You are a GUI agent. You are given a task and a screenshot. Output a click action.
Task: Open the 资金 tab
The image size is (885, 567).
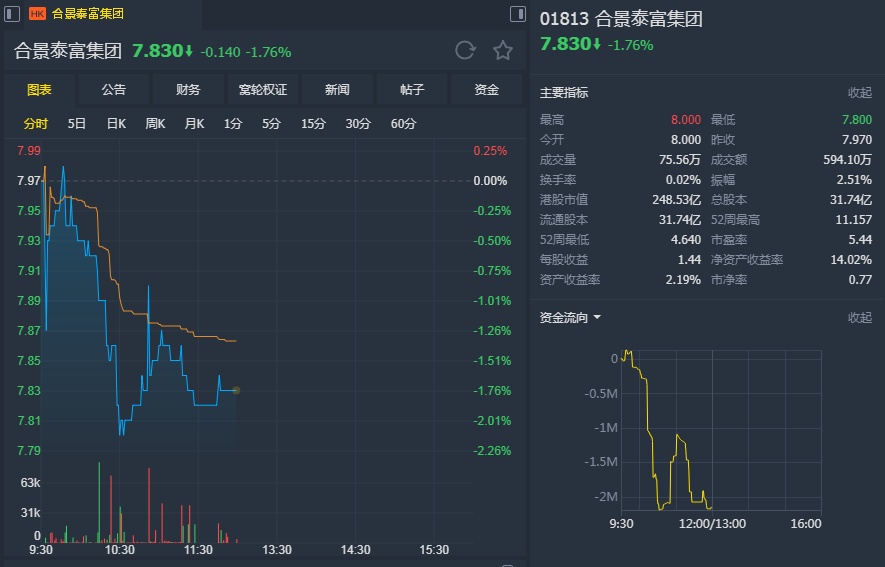pos(487,90)
